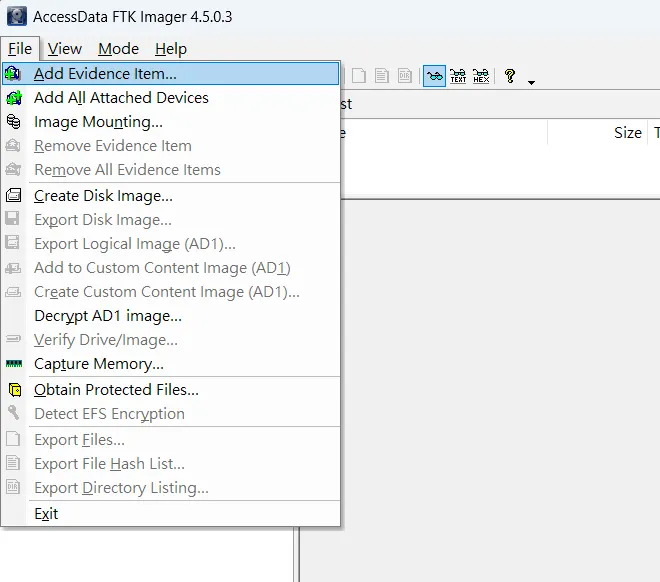Click the toolbar Export Directory Listing DIR button
Image resolution: width=660 pixels, height=582 pixels.
coord(405,76)
